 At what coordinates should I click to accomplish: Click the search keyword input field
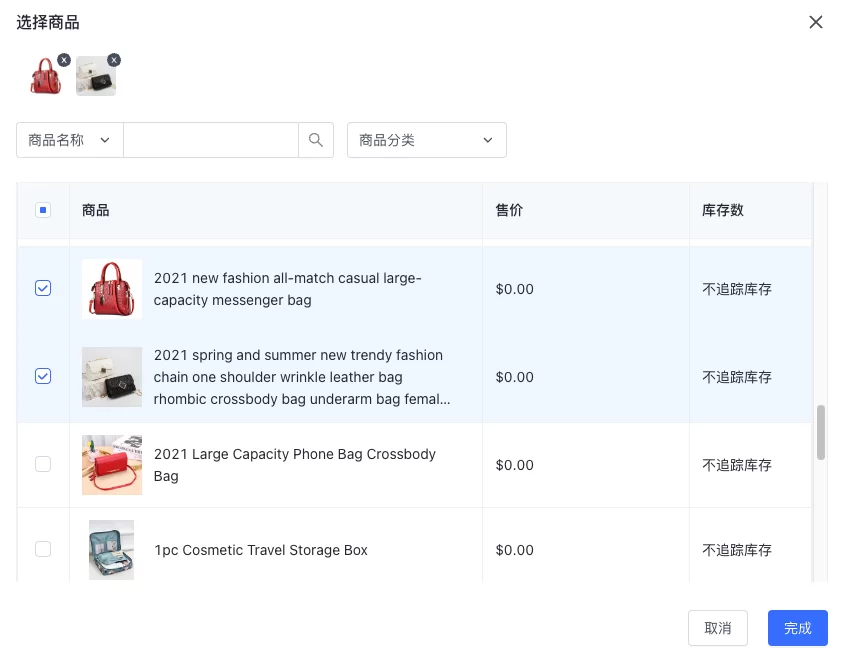click(210, 140)
